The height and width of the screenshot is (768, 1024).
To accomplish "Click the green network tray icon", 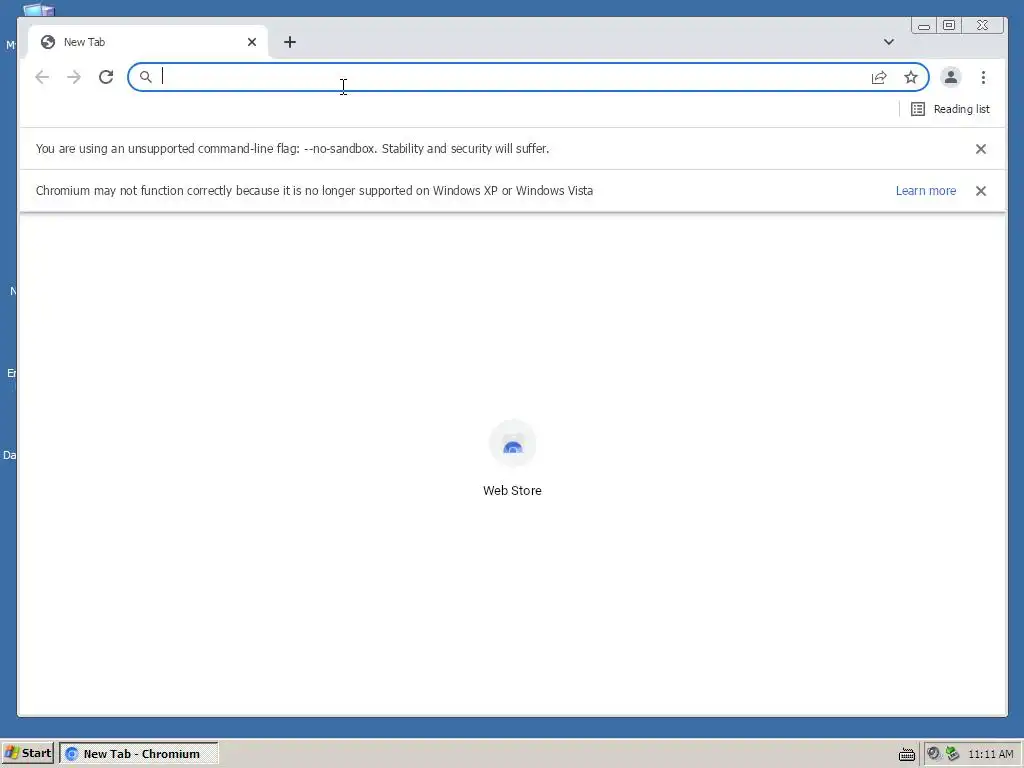I will click(953, 754).
